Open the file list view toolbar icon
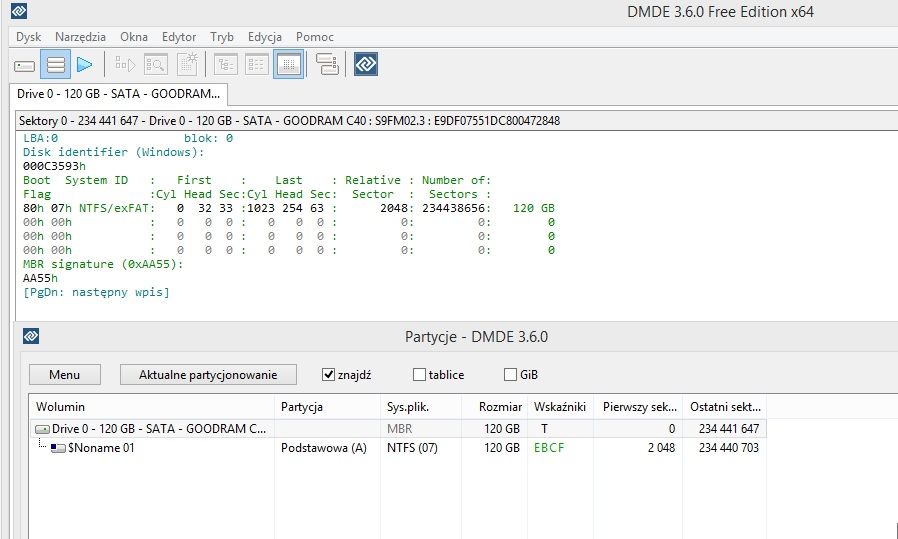Image resolution: width=898 pixels, height=539 pixels. point(257,64)
